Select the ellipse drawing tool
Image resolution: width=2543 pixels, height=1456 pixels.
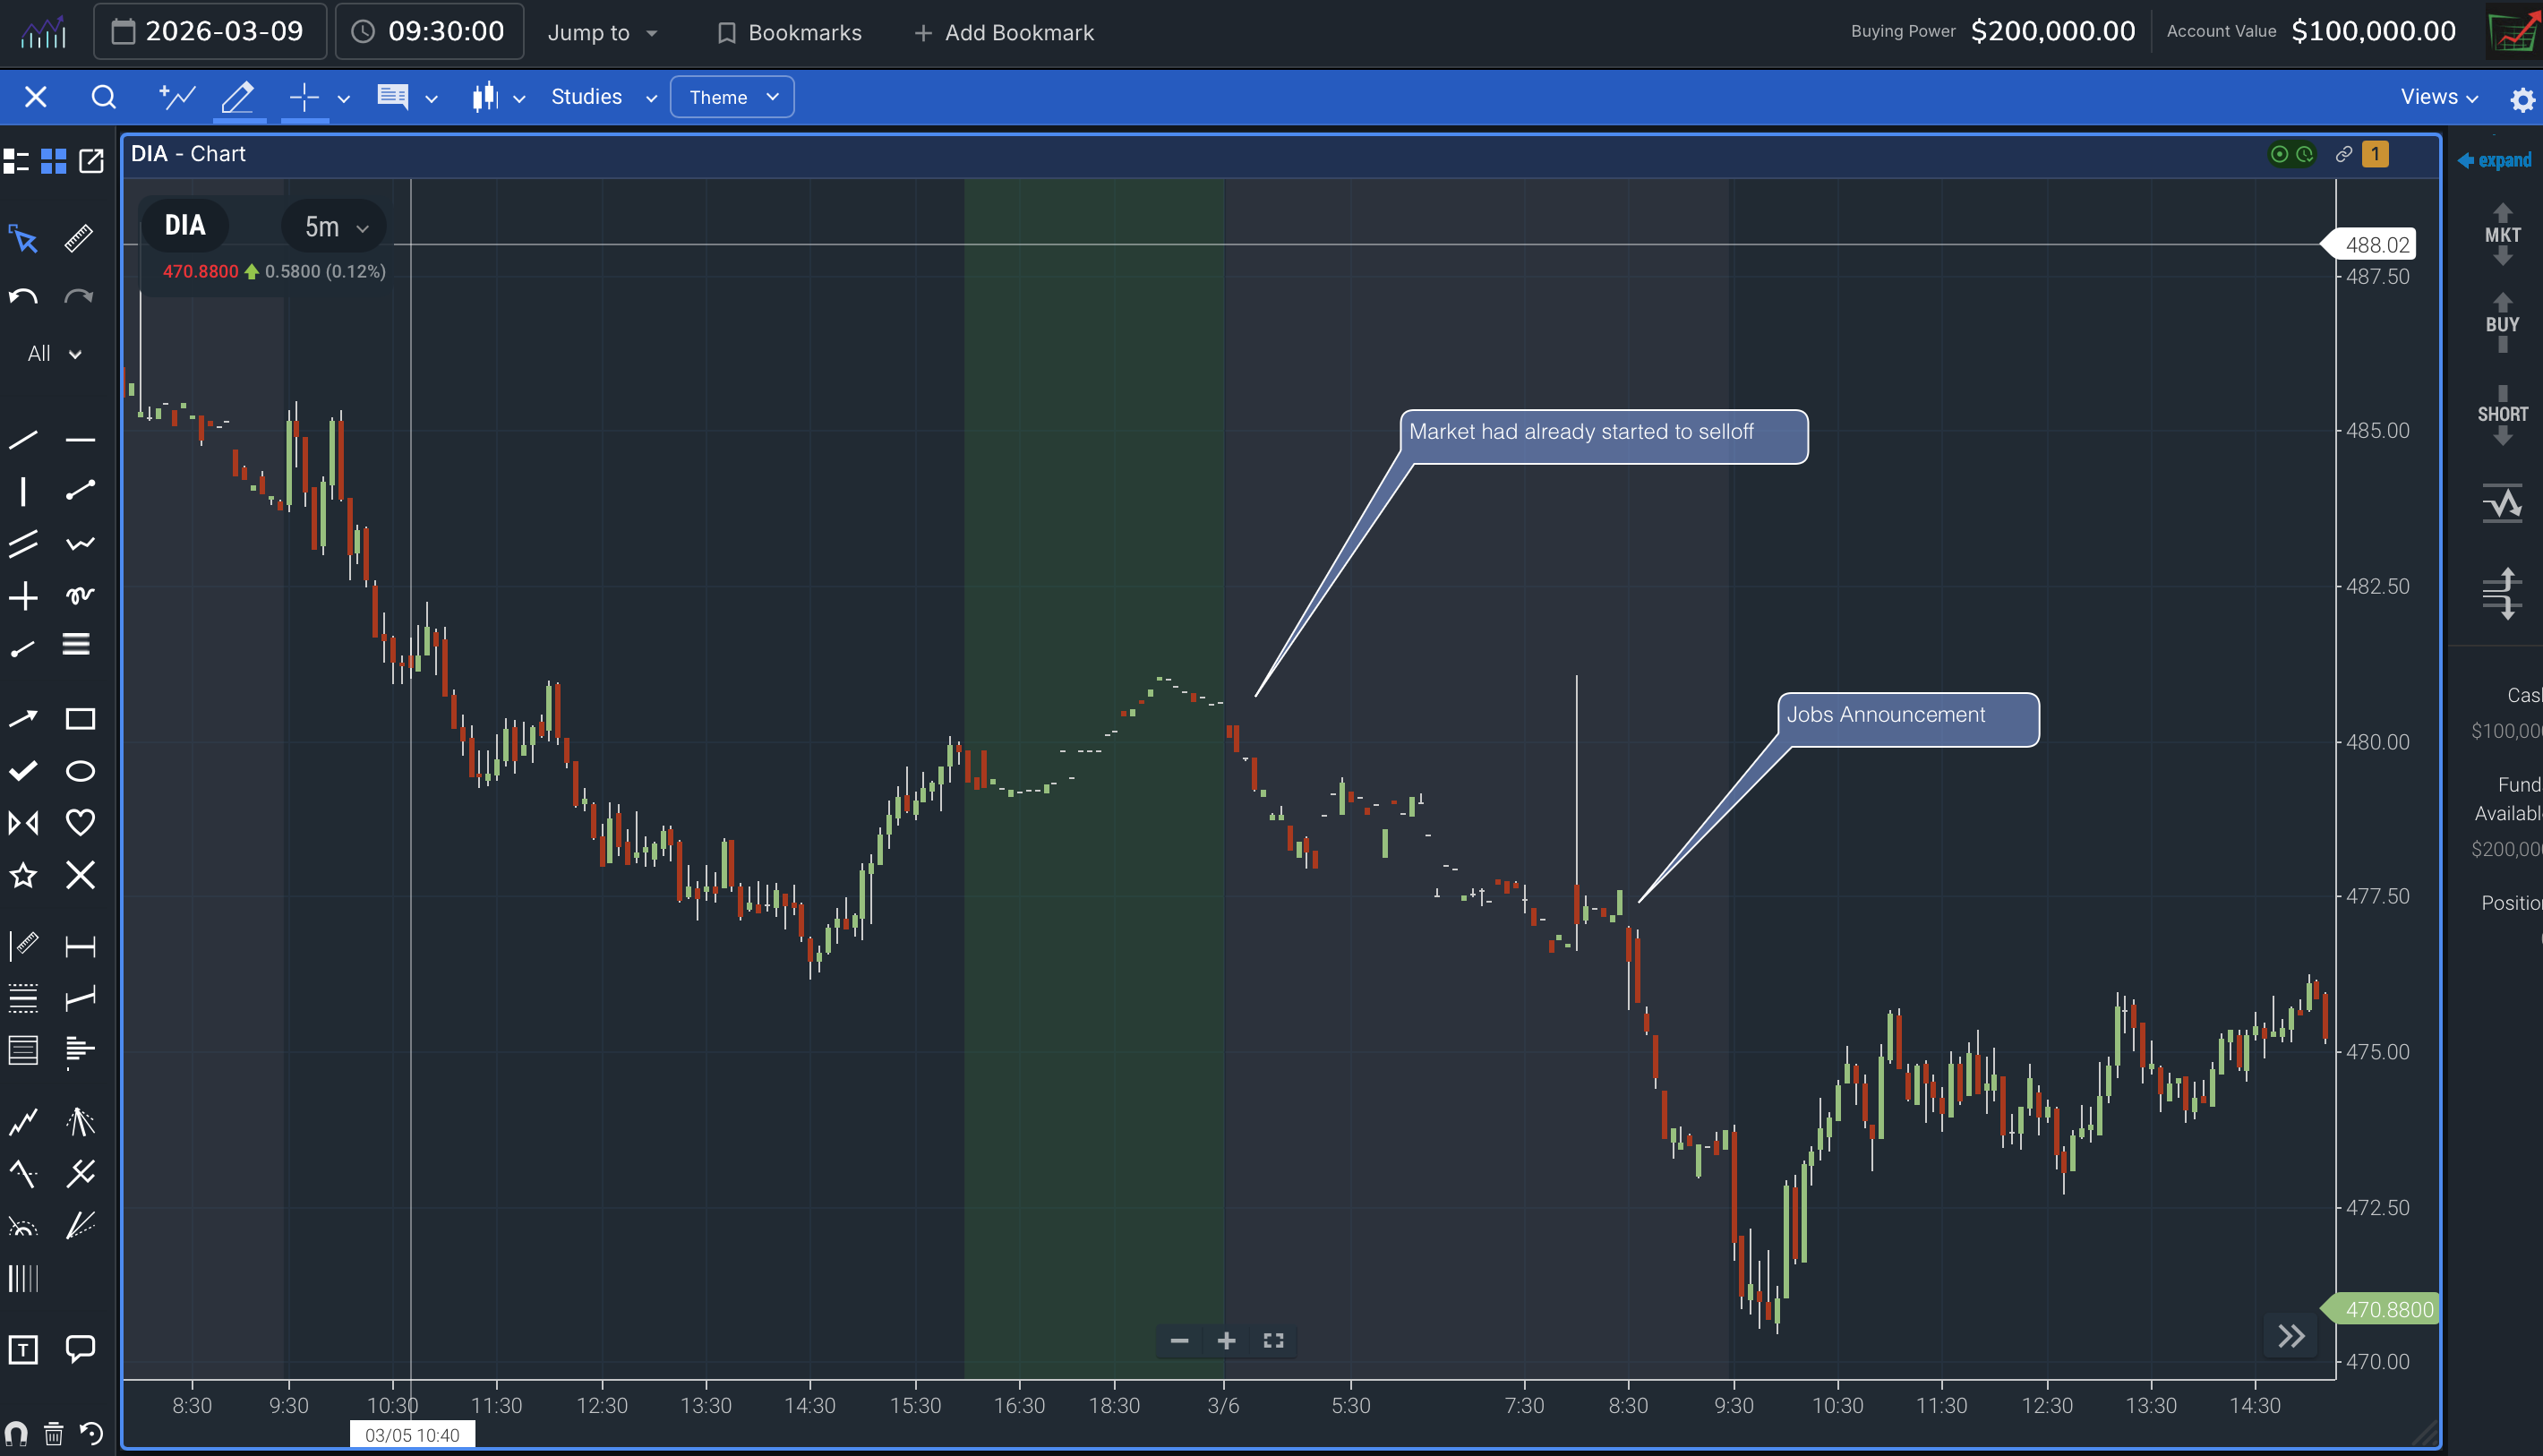(x=80, y=770)
